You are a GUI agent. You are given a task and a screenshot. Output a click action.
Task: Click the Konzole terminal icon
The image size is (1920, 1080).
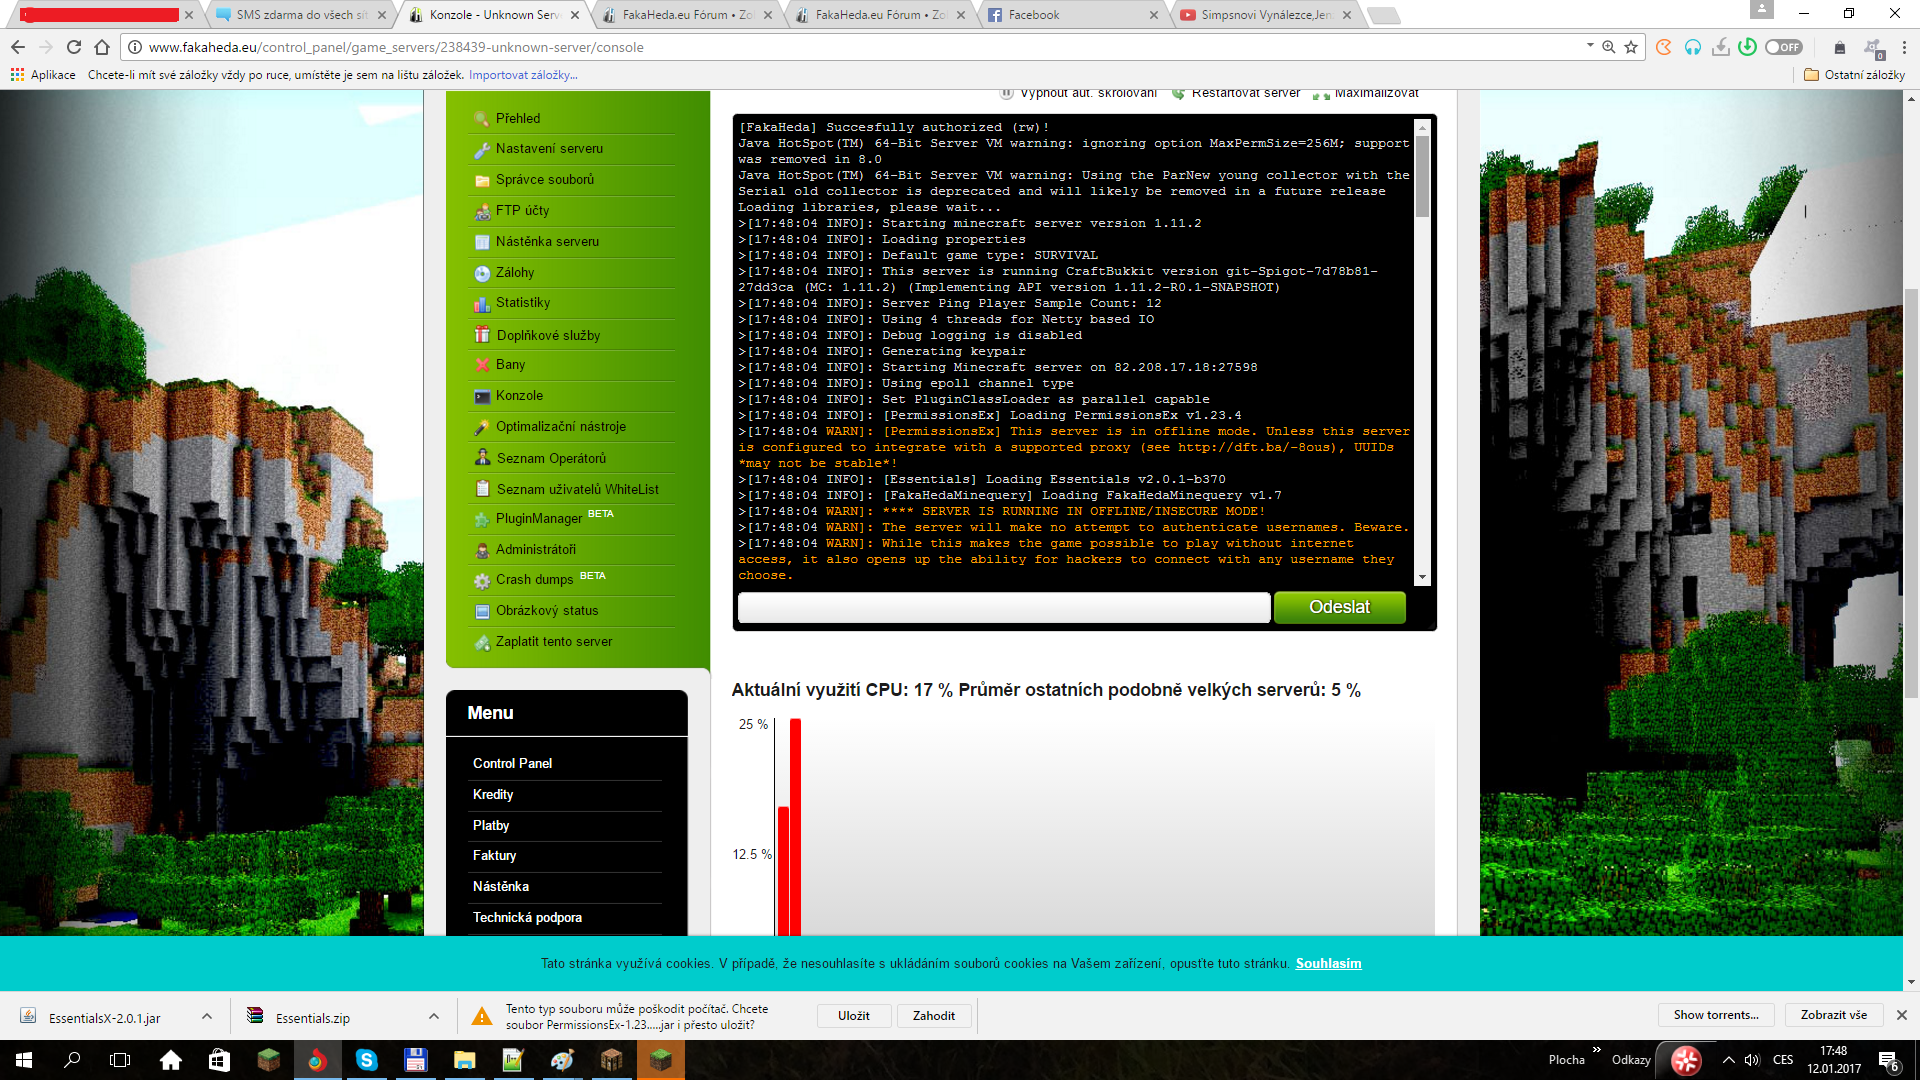tap(482, 396)
